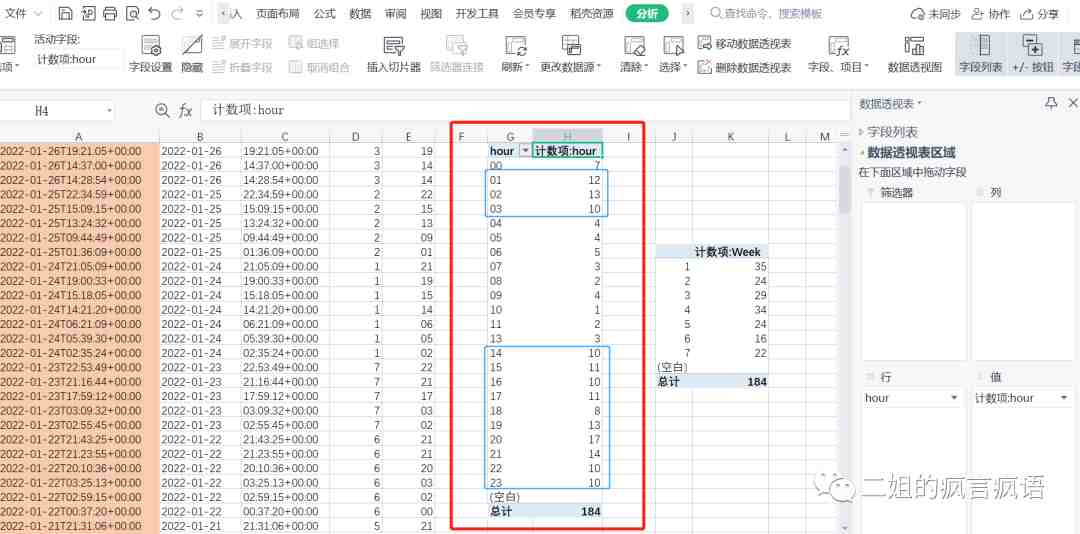Edit the 活动字段 active field name box
This screenshot has width=1080, height=534.
77,59
